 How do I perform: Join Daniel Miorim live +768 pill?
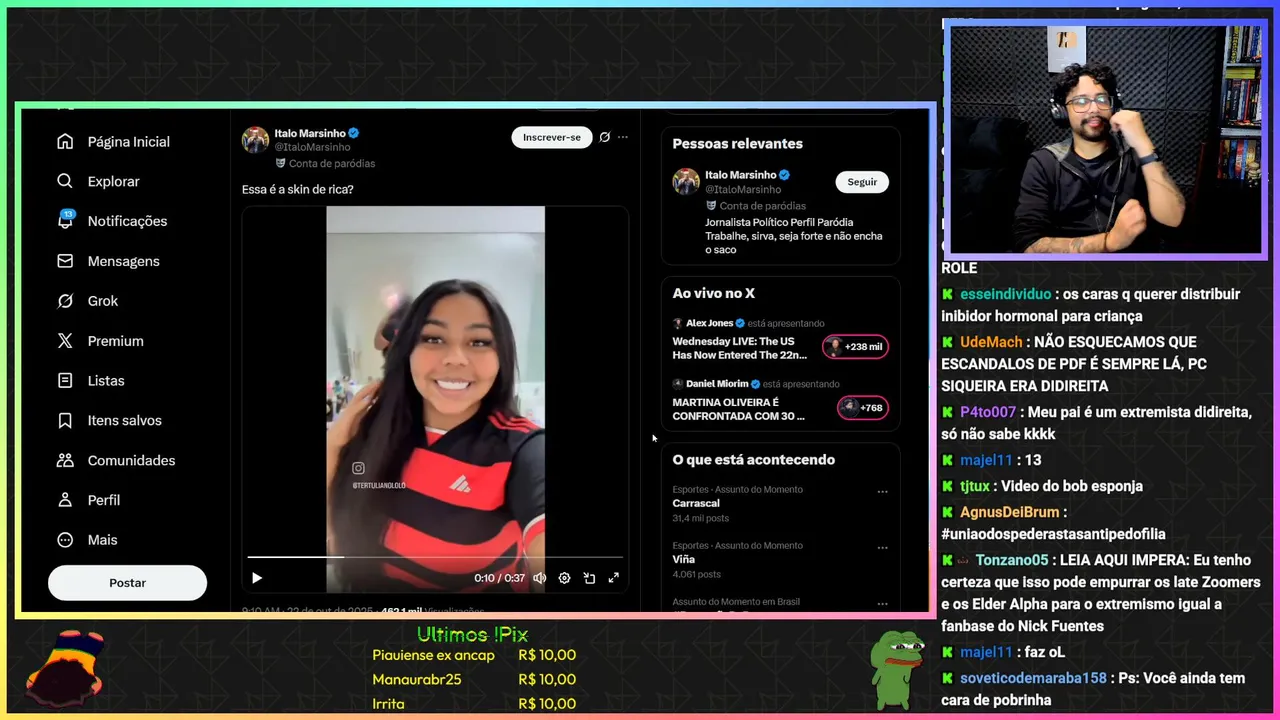click(x=863, y=408)
